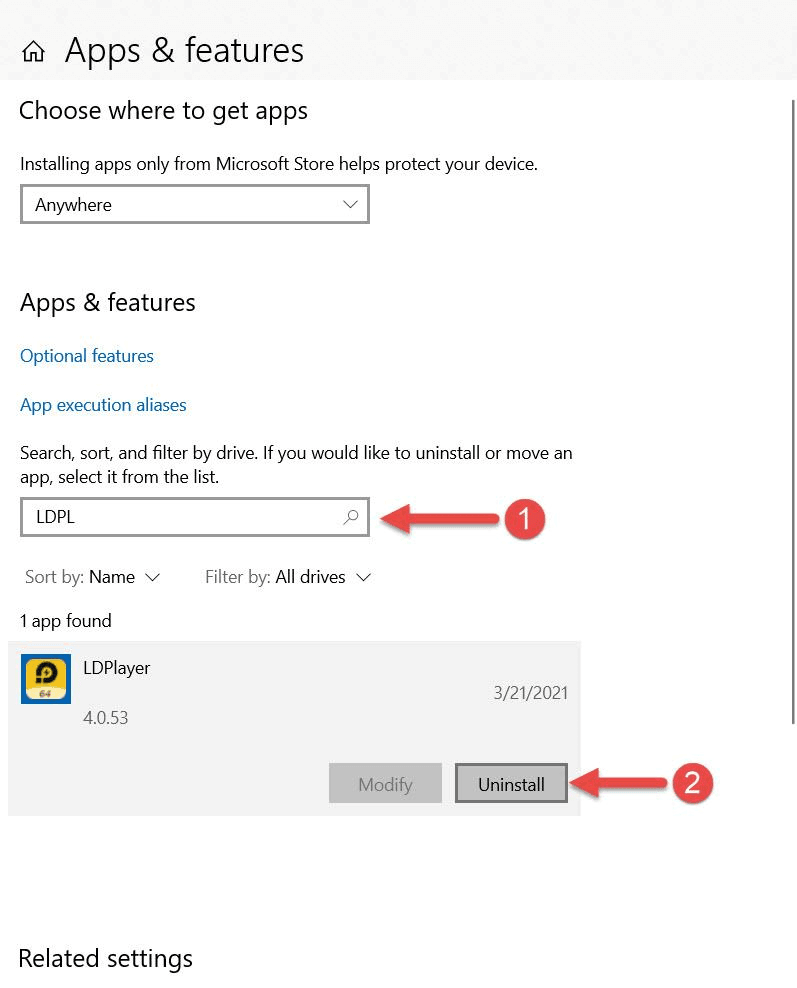Click the Related settings heading

point(106,958)
